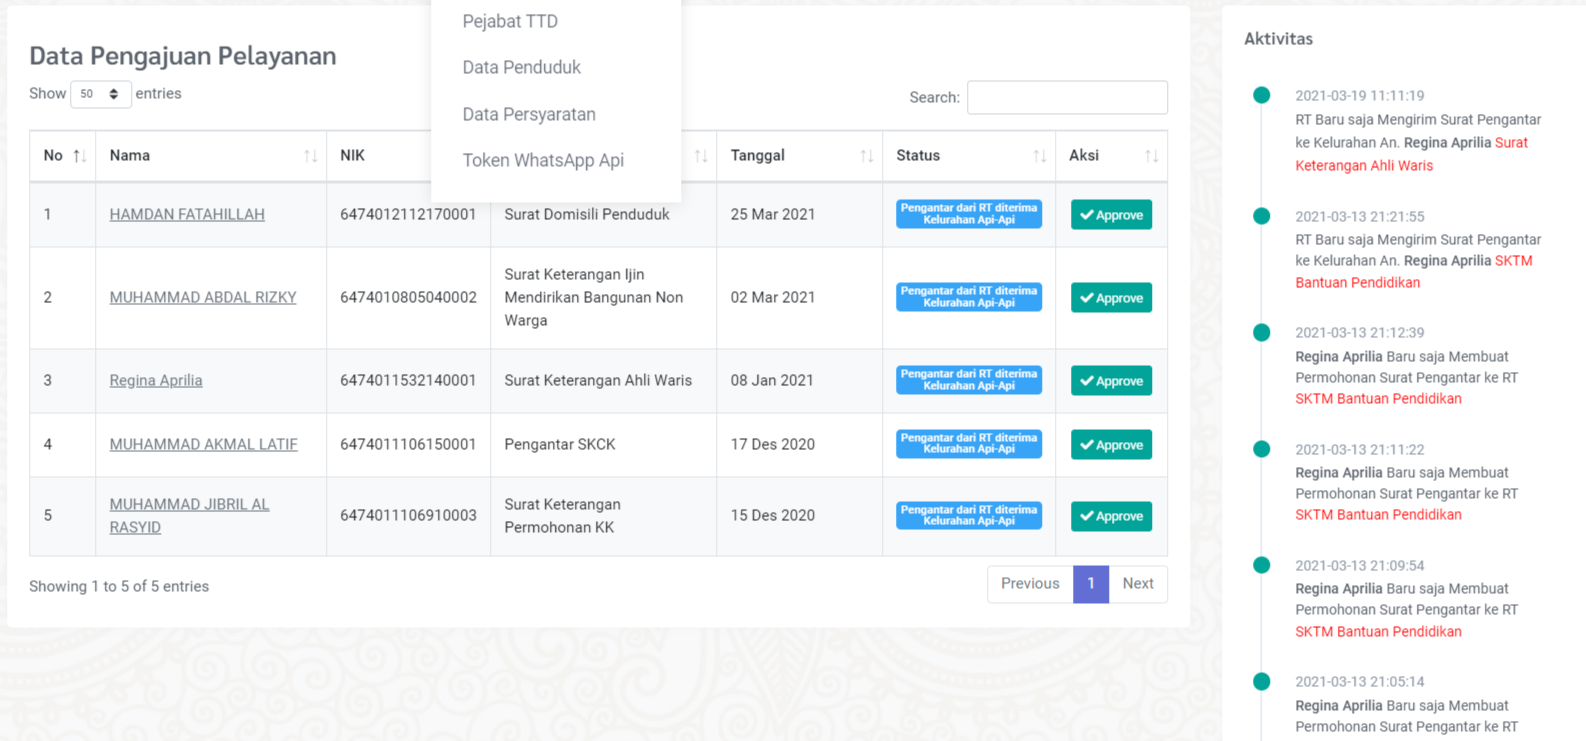Approve MUHAMMAD JIBRIL AL RASYID's request
This screenshot has width=1586, height=741.
point(1111,516)
